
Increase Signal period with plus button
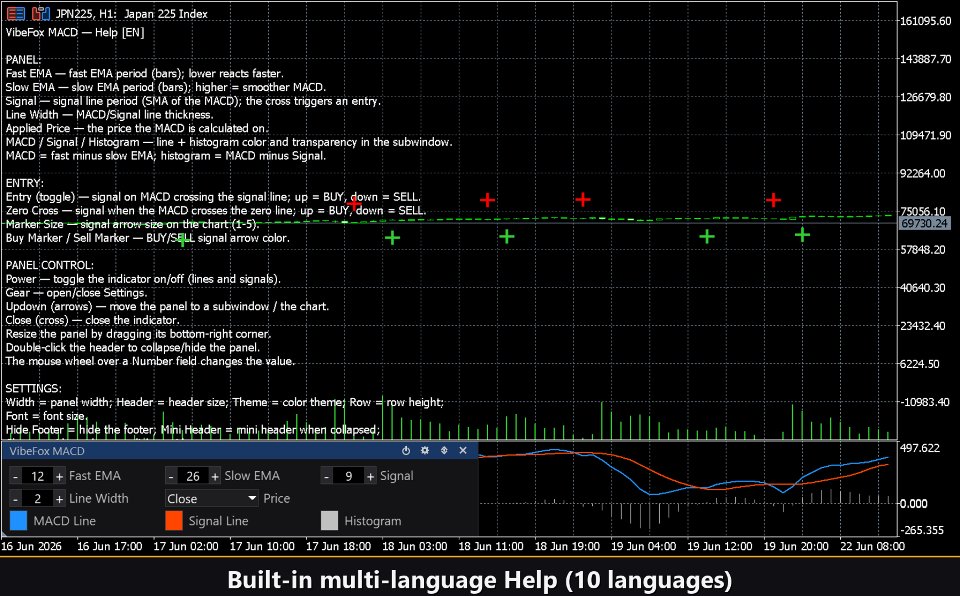click(370, 476)
